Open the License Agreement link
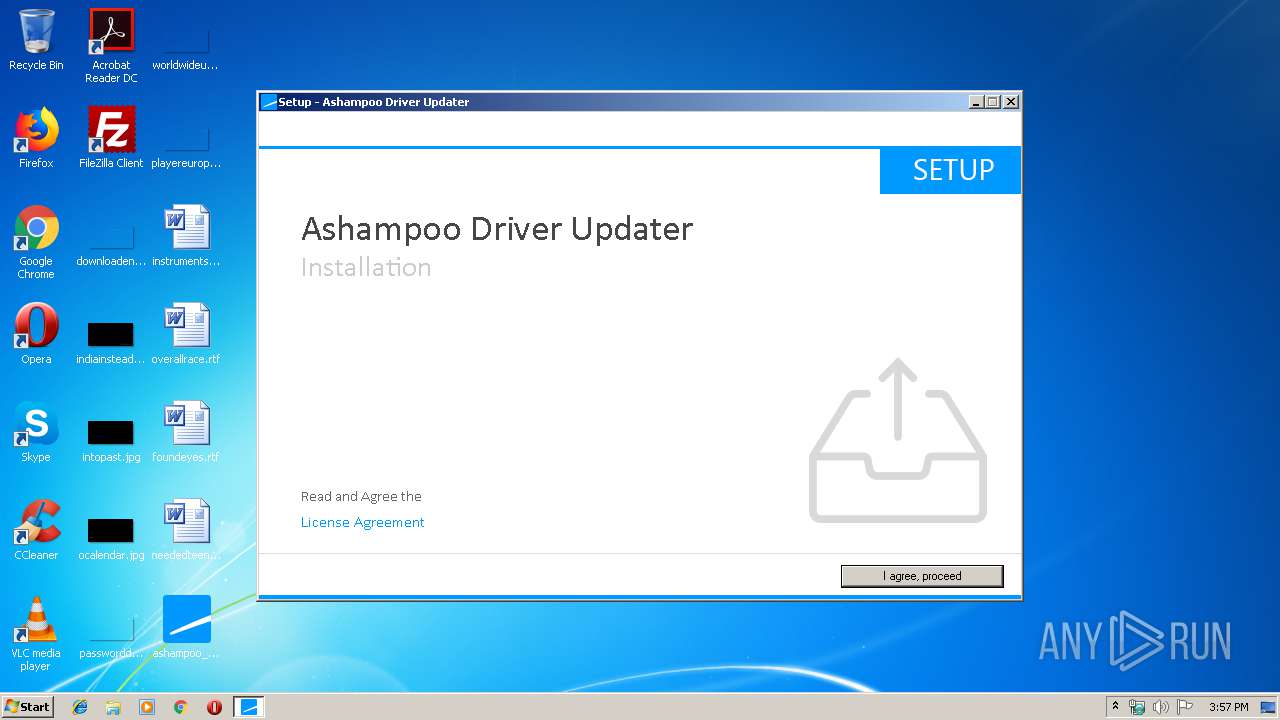The height and width of the screenshot is (720, 1280). pos(362,522)
